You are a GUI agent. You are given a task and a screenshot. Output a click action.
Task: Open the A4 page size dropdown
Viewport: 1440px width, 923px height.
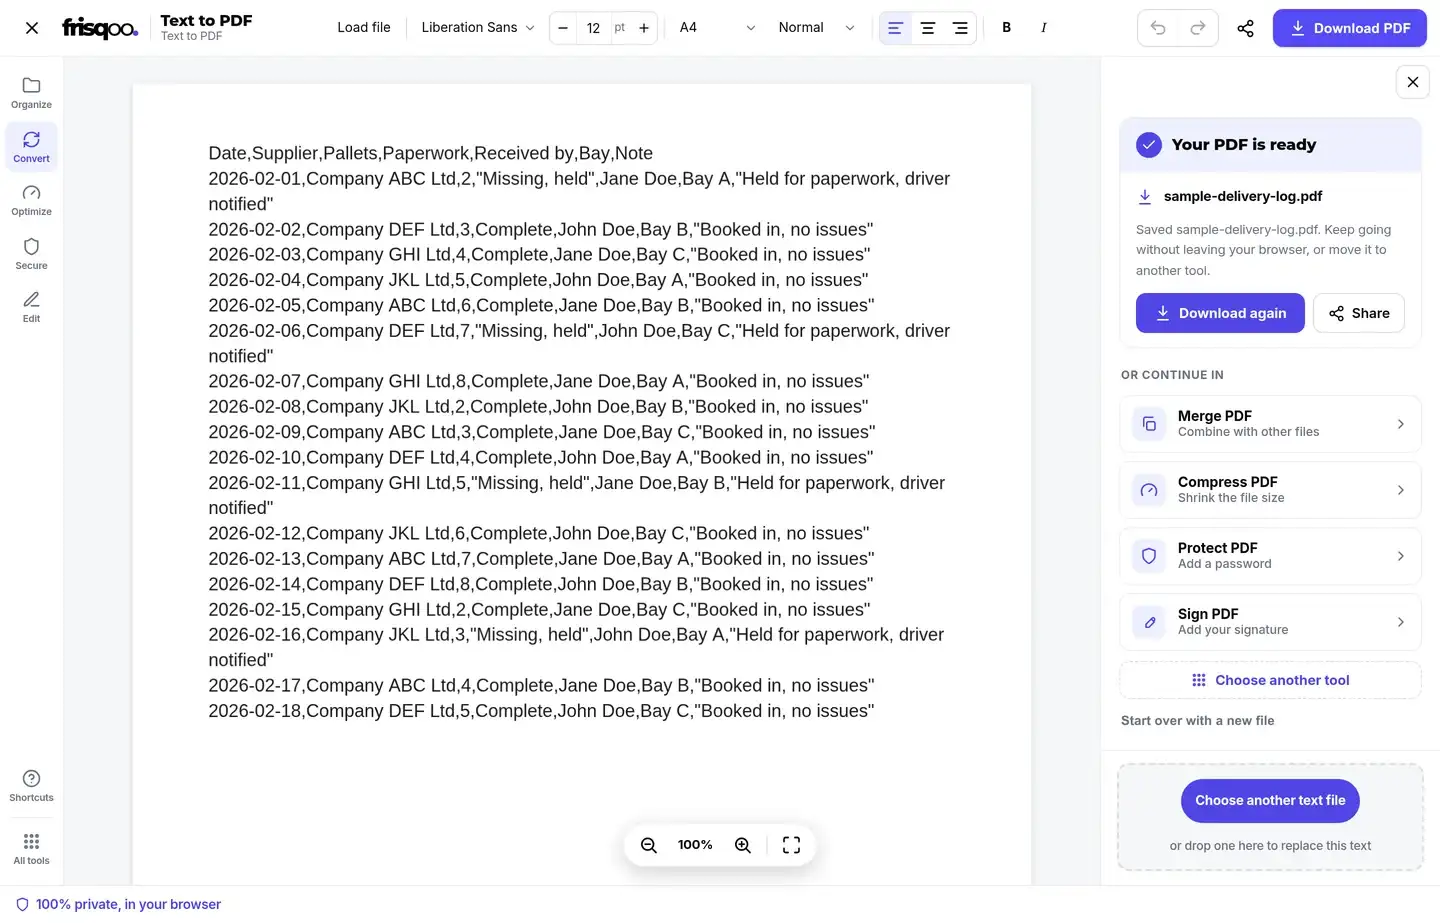(717, 28)
